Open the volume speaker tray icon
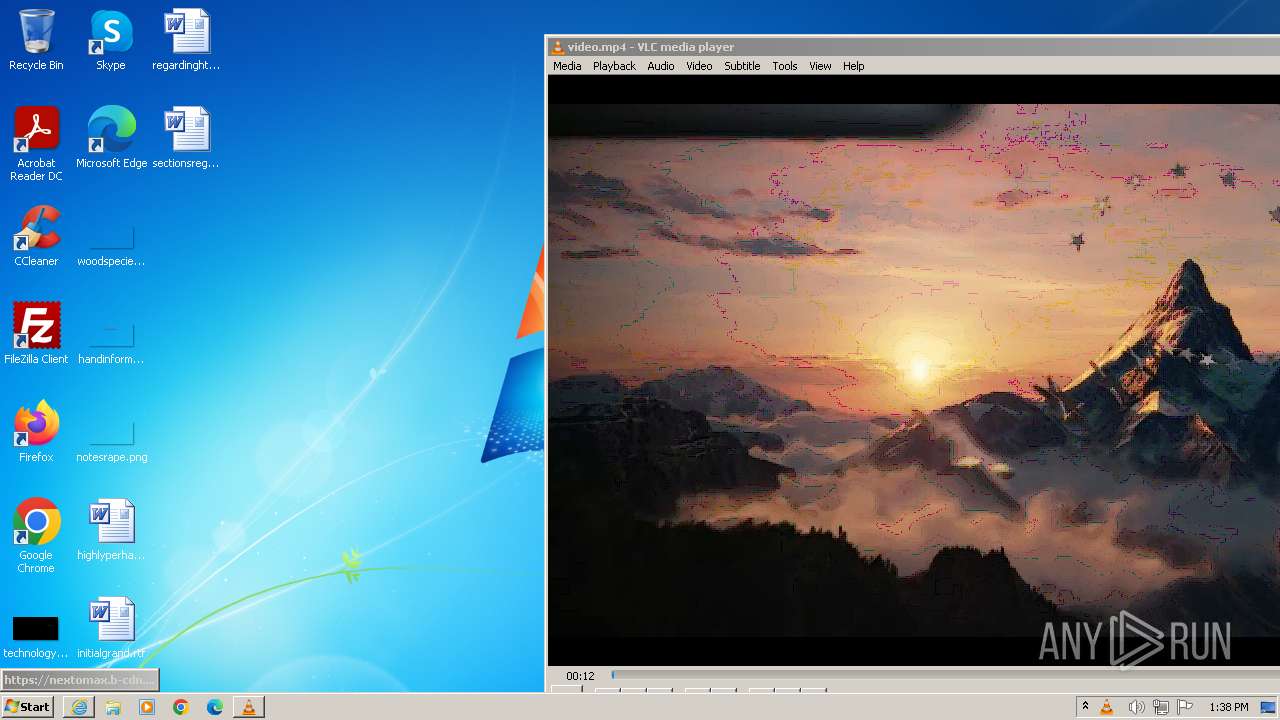This screenshot has height=720, width=1280. (x=1136, y=707)
